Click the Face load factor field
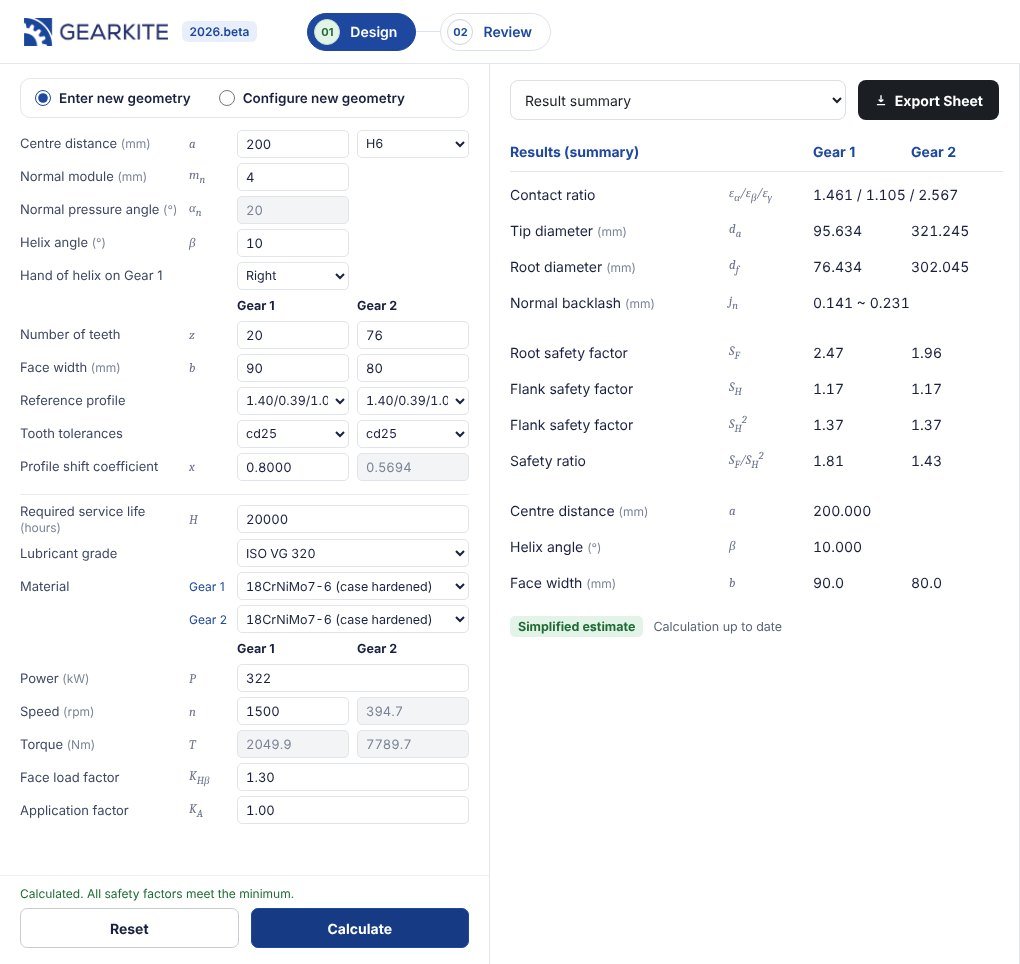Viewport: 1020px width, 964px height. [x=353, y=777]
